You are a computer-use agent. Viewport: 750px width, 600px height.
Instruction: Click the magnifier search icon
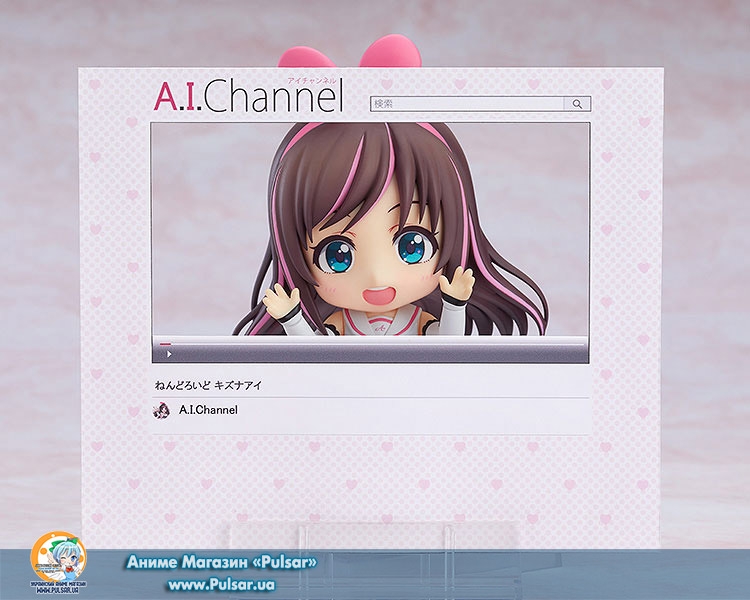(x=577, y=104)
